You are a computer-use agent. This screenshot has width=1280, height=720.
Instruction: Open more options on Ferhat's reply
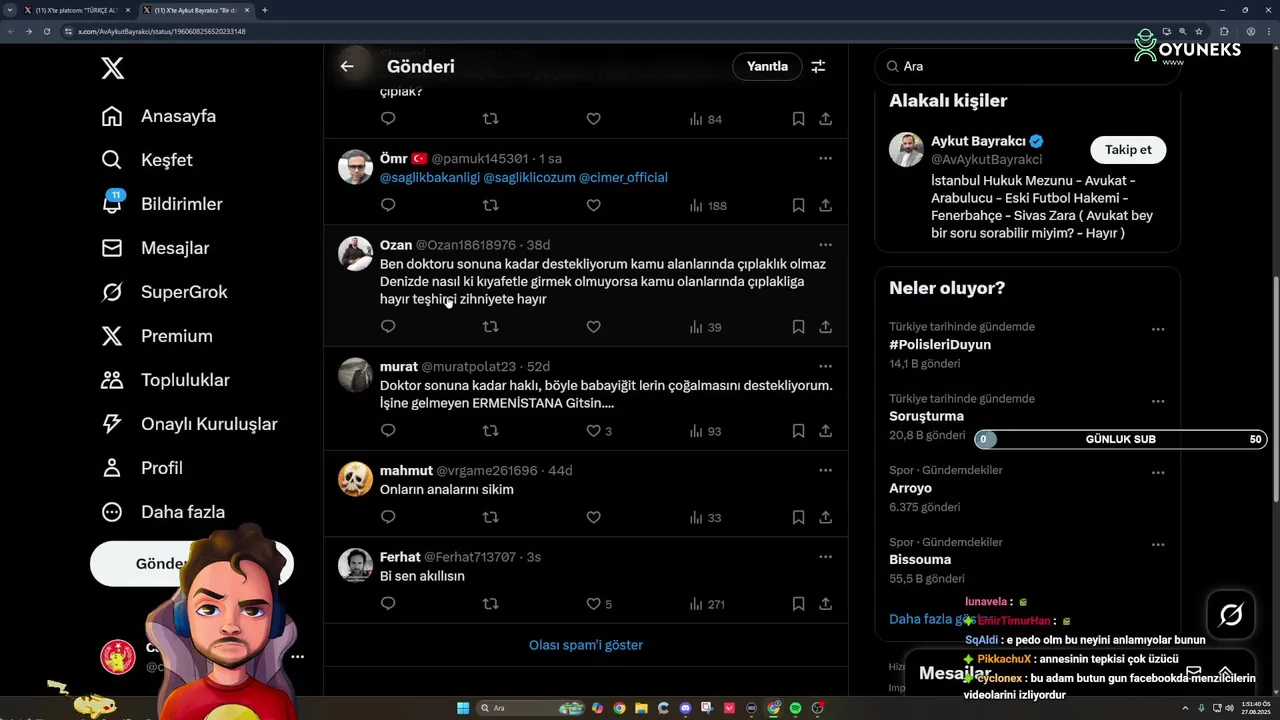(825, 557)
